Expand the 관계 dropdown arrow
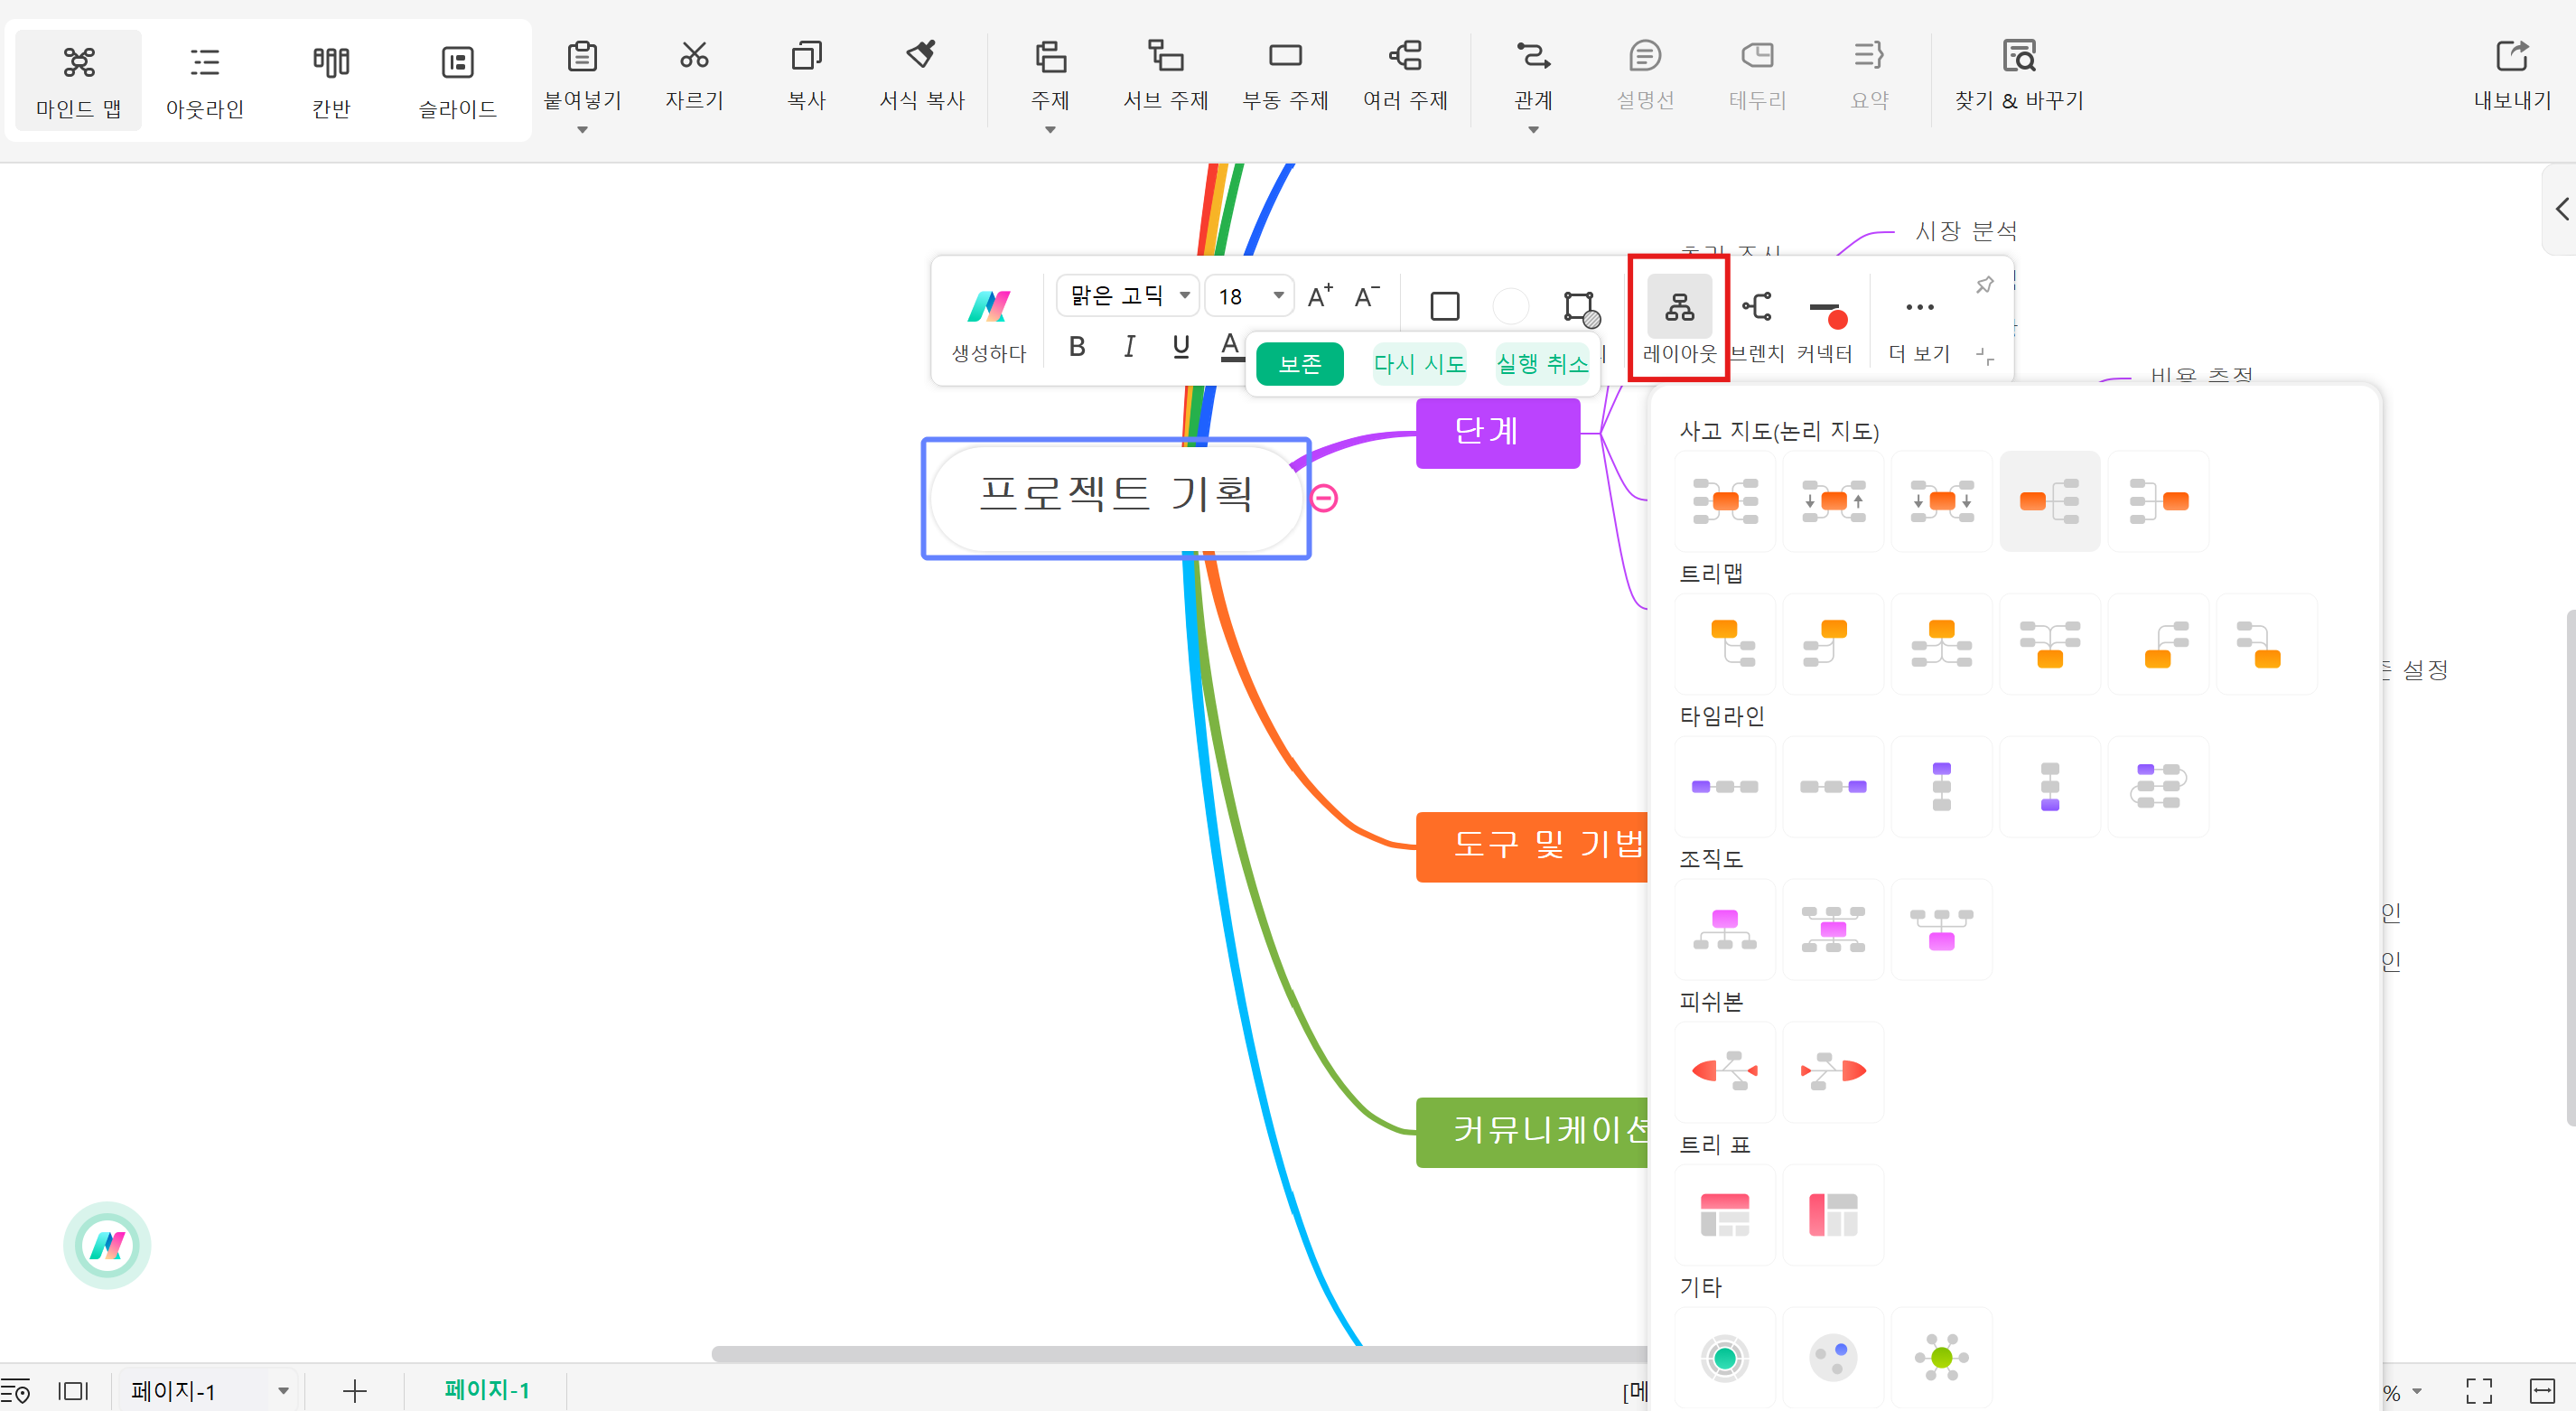The image size is (2576, 1411). pyautogui.click(x=1533, y=130)
